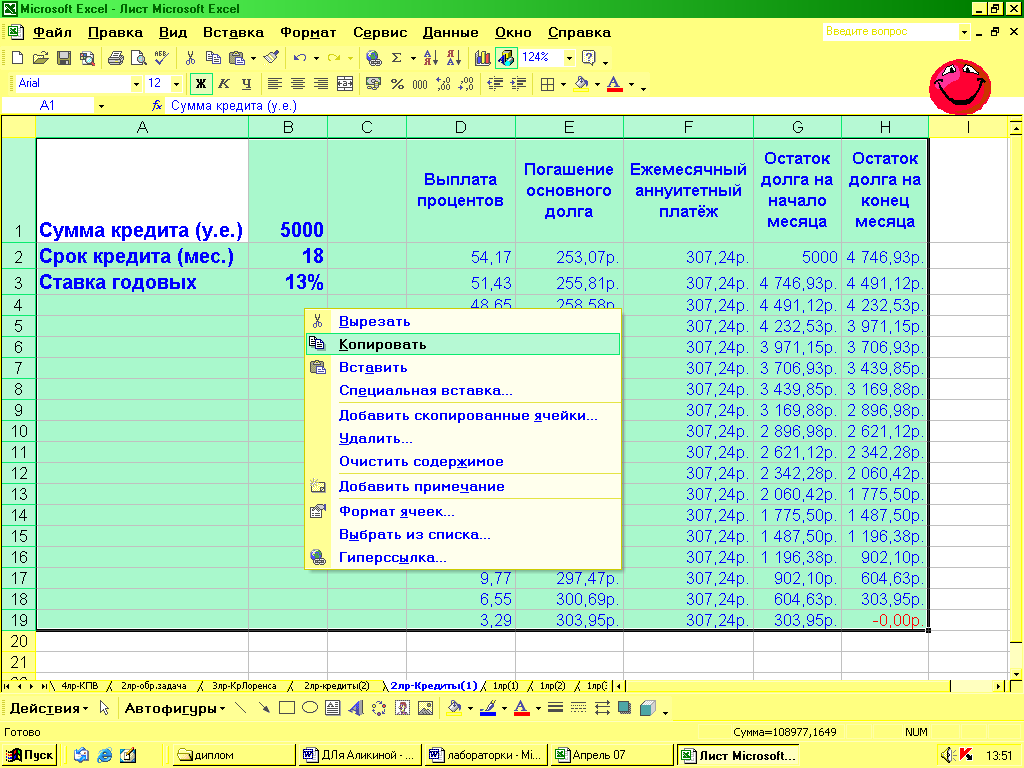1024x768 pixels.
Task: Cut selection with toolbar scissors icon
Action: (190, 58)
